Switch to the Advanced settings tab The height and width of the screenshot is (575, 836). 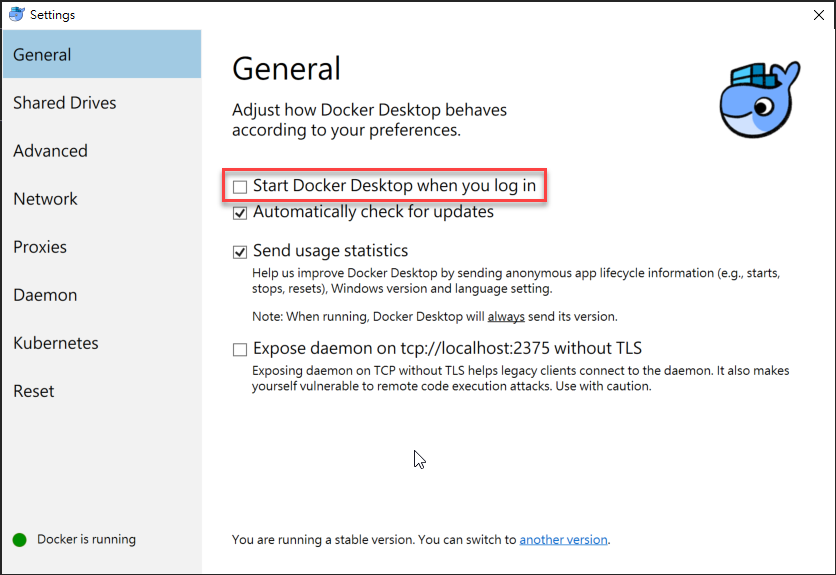102,150
